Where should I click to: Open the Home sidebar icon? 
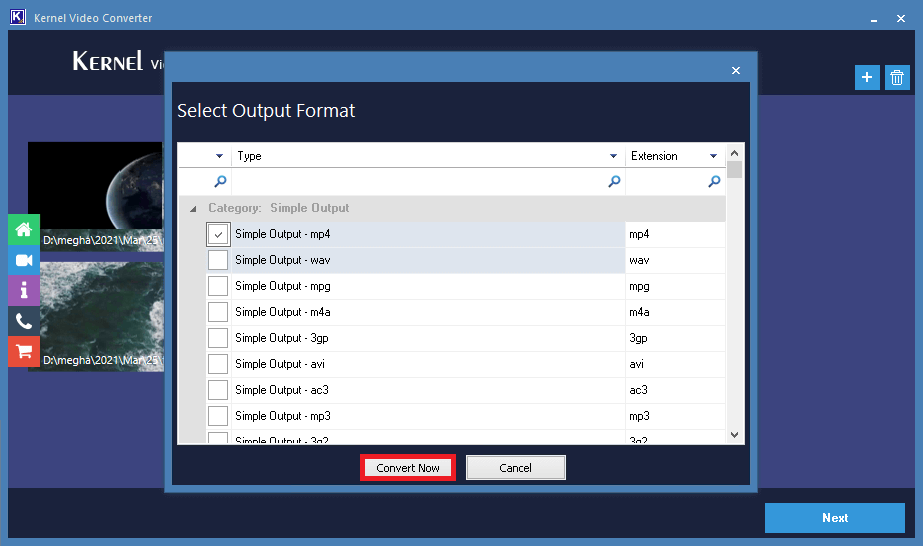coord(24,229)
